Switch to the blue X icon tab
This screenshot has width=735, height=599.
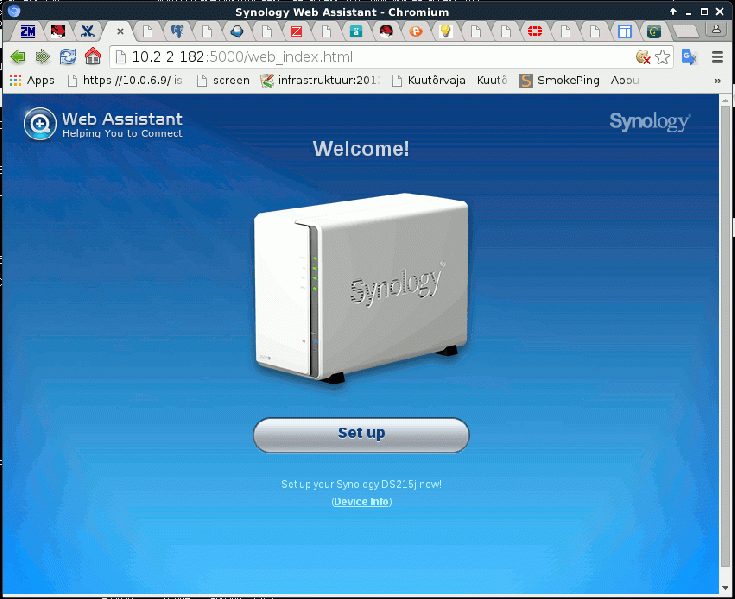(88, 31)
